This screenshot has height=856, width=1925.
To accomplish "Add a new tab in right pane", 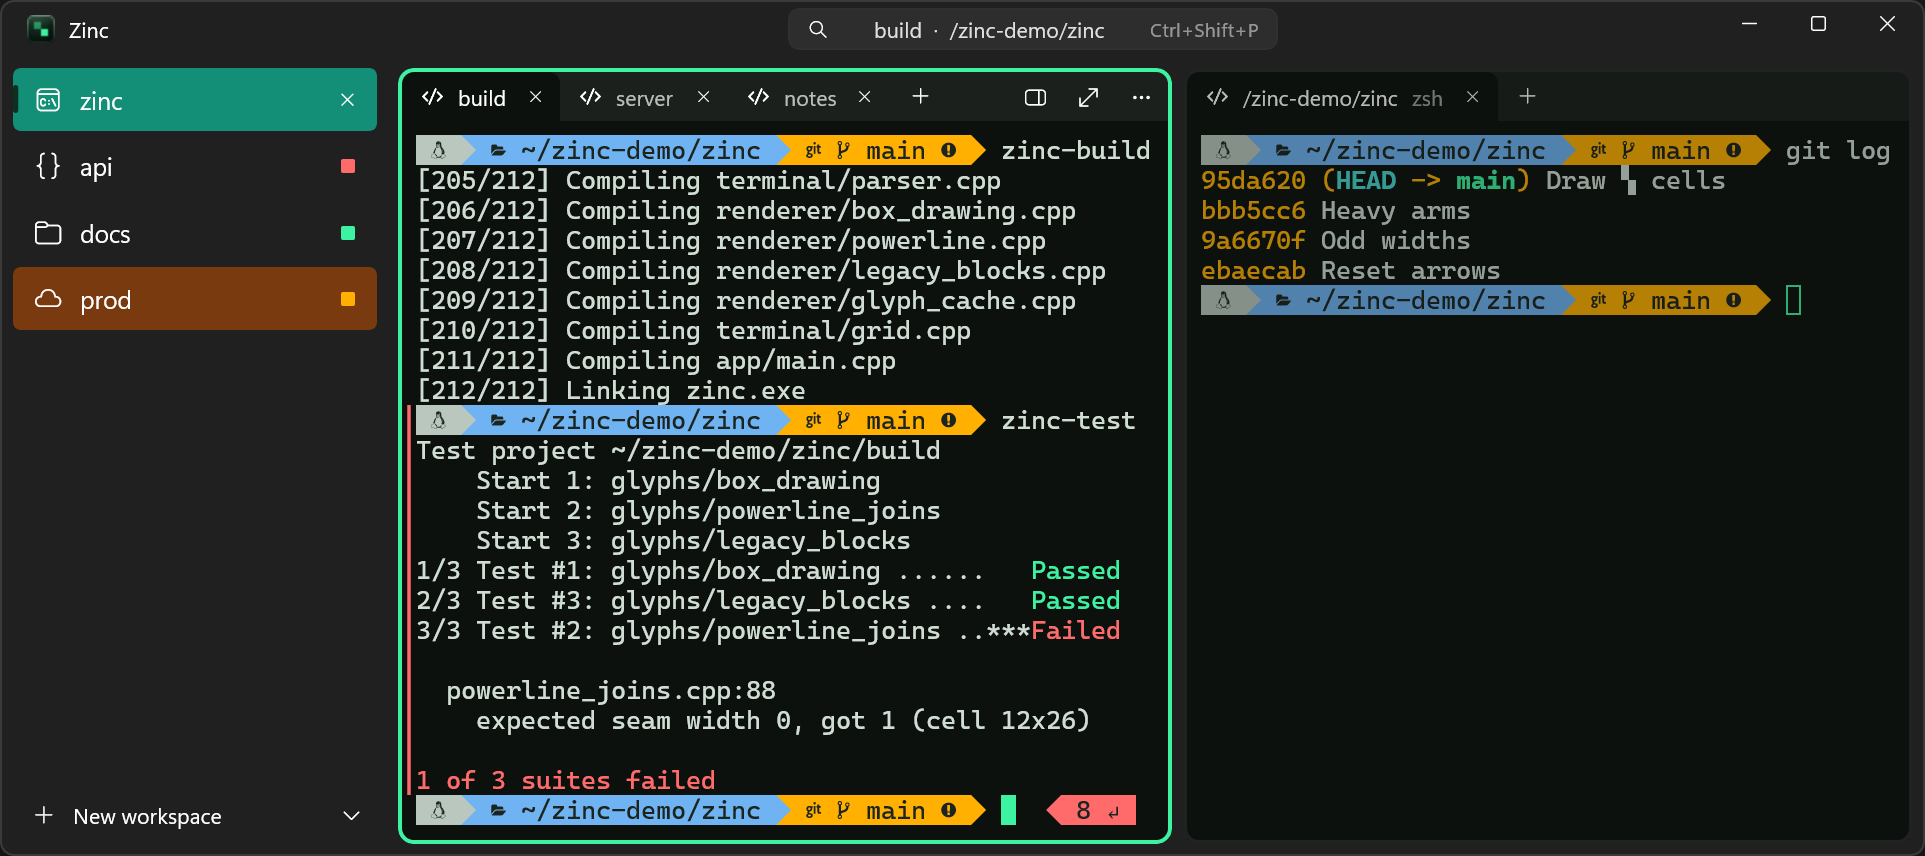I will point(1528,97).
